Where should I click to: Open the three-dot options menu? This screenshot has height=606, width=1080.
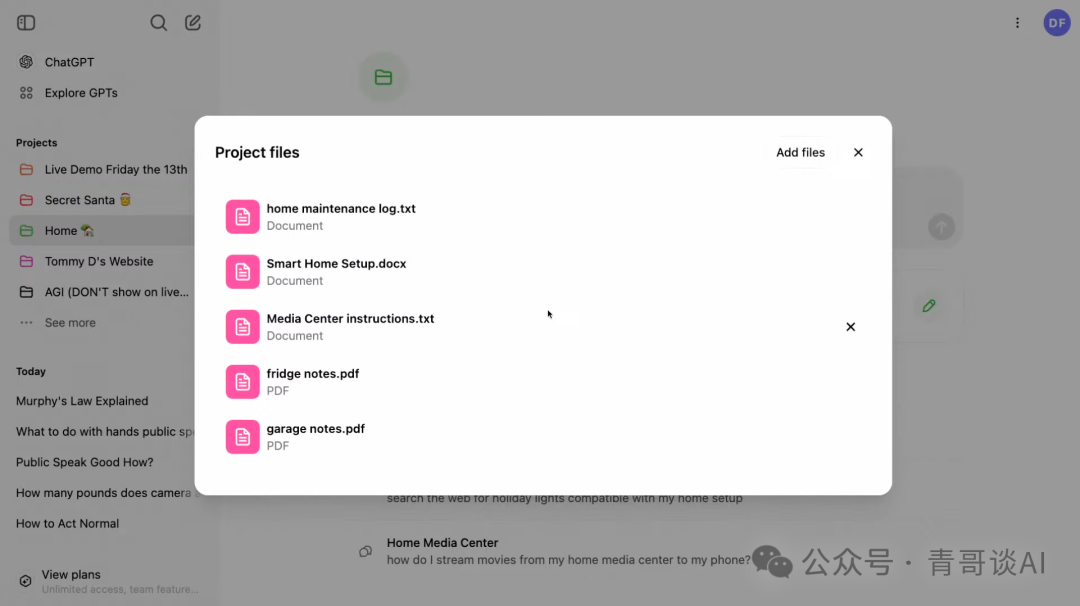(1017, 23)
